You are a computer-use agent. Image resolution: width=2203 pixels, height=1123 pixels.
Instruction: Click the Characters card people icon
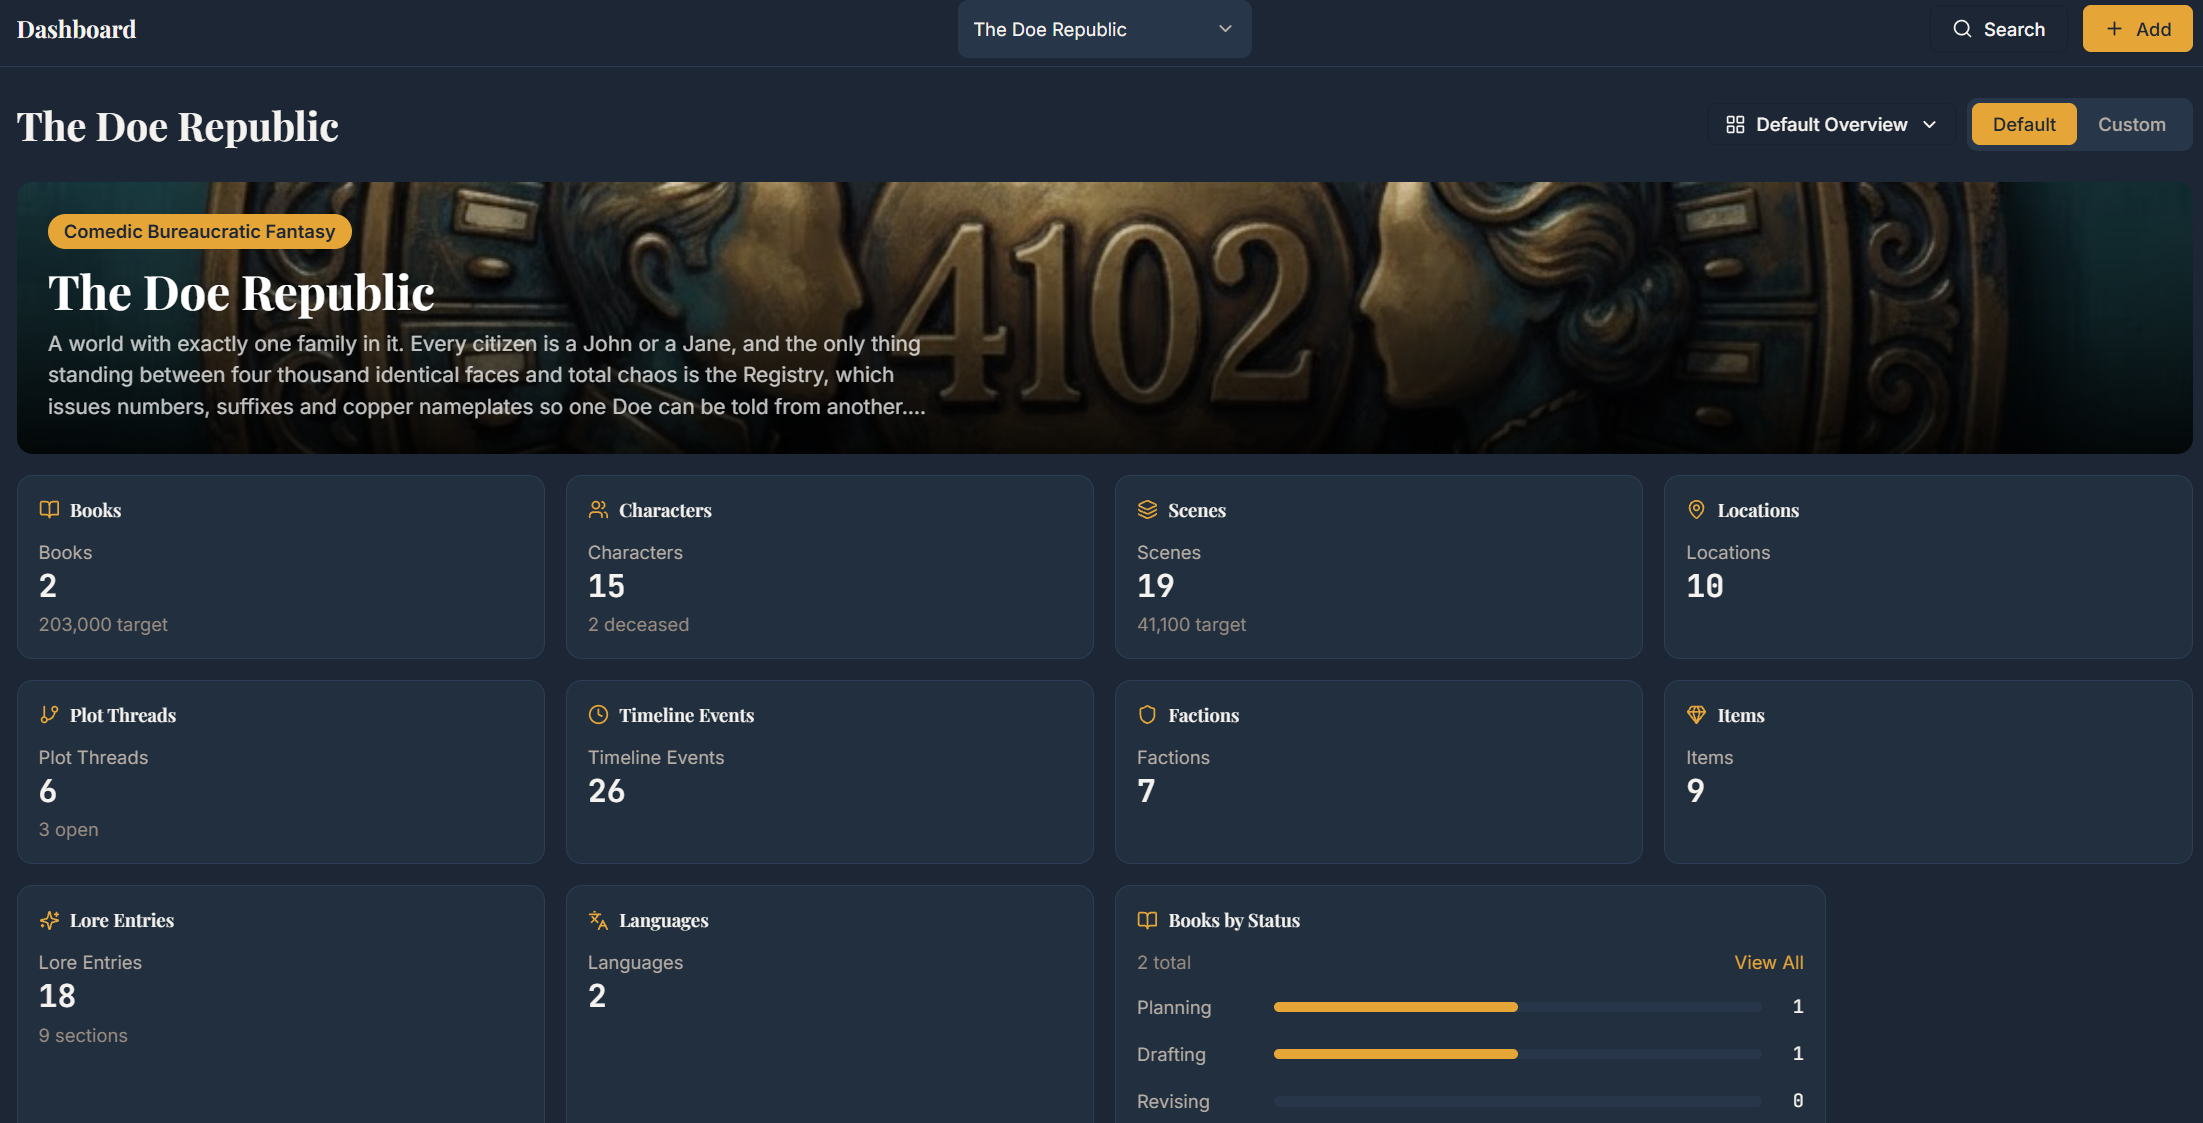[x=598, y=510]
